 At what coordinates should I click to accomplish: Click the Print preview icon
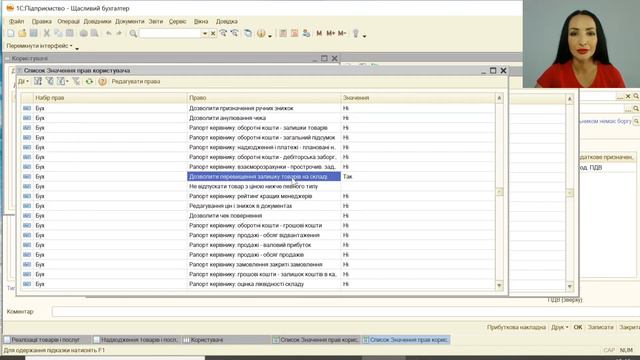tap(94, 33)
